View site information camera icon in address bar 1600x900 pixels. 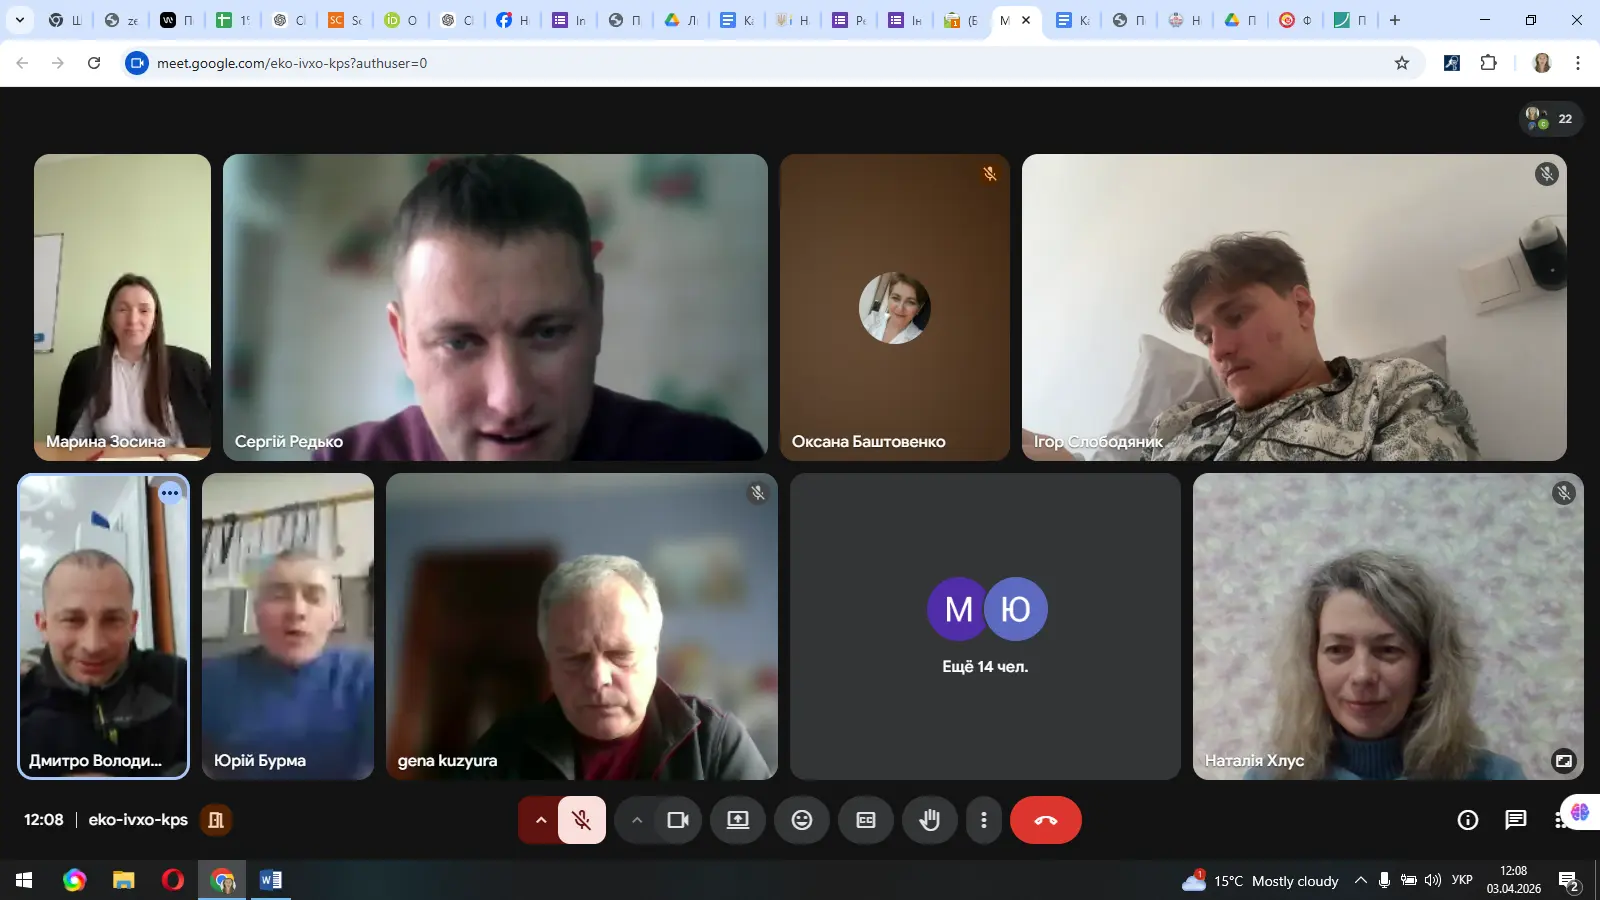[x=137, y=63]
